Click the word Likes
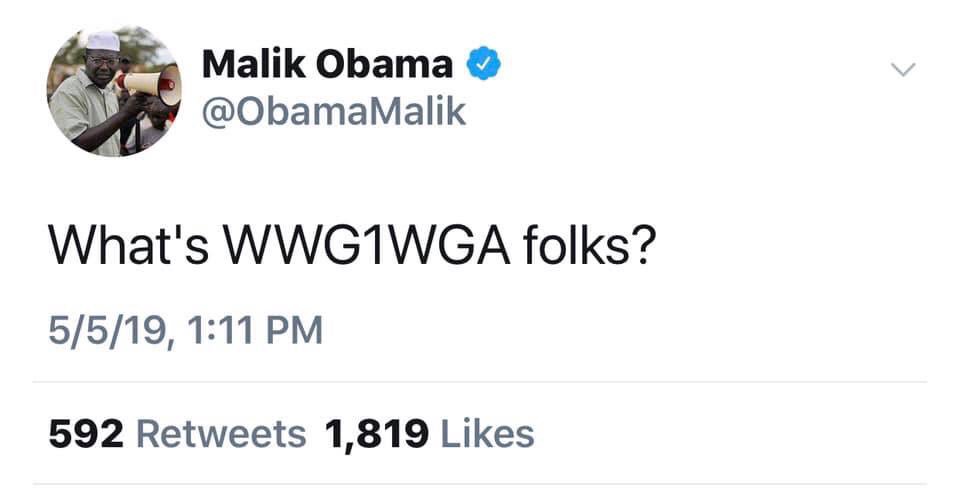Image resolution: width=960 pixels, height=492 pixels. (487, 434)
